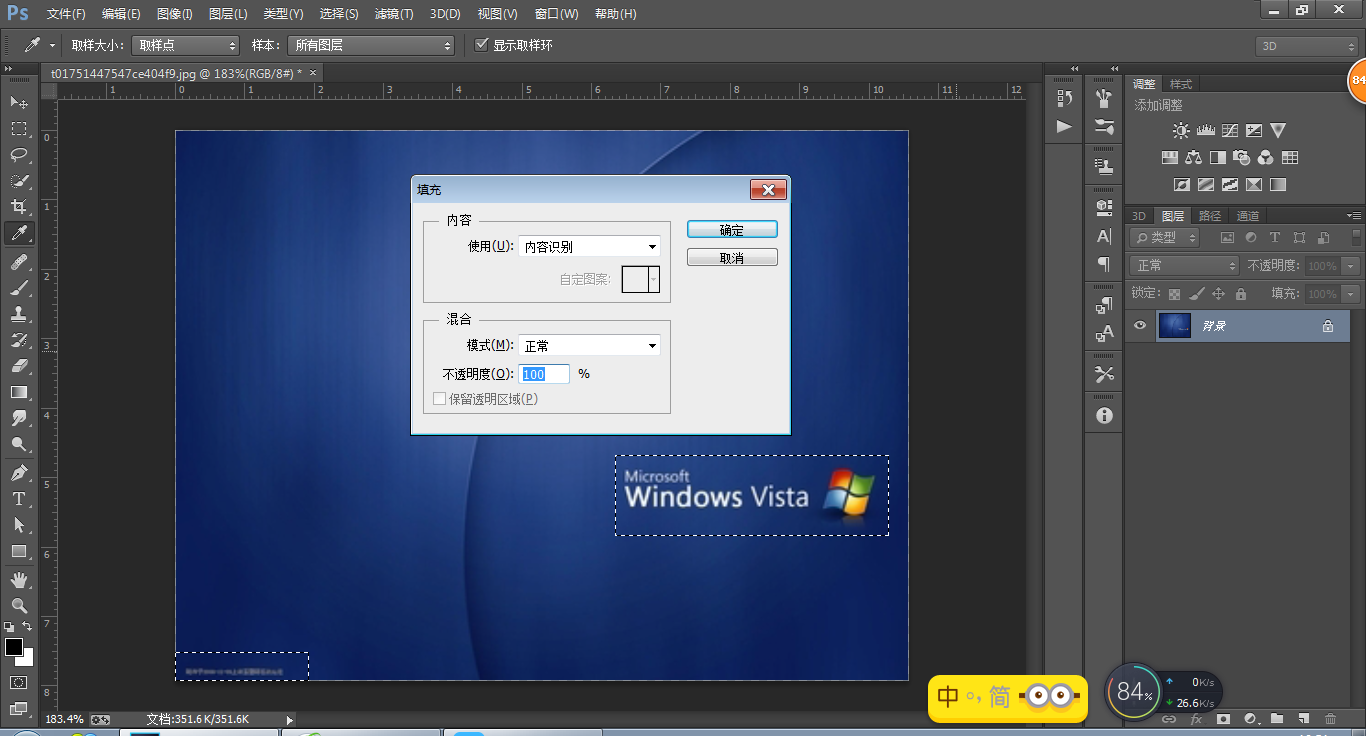This screenshot has height=736, width=1366.
Task: Click the Opacity field in Fill dialog
Action: (544, 374)
